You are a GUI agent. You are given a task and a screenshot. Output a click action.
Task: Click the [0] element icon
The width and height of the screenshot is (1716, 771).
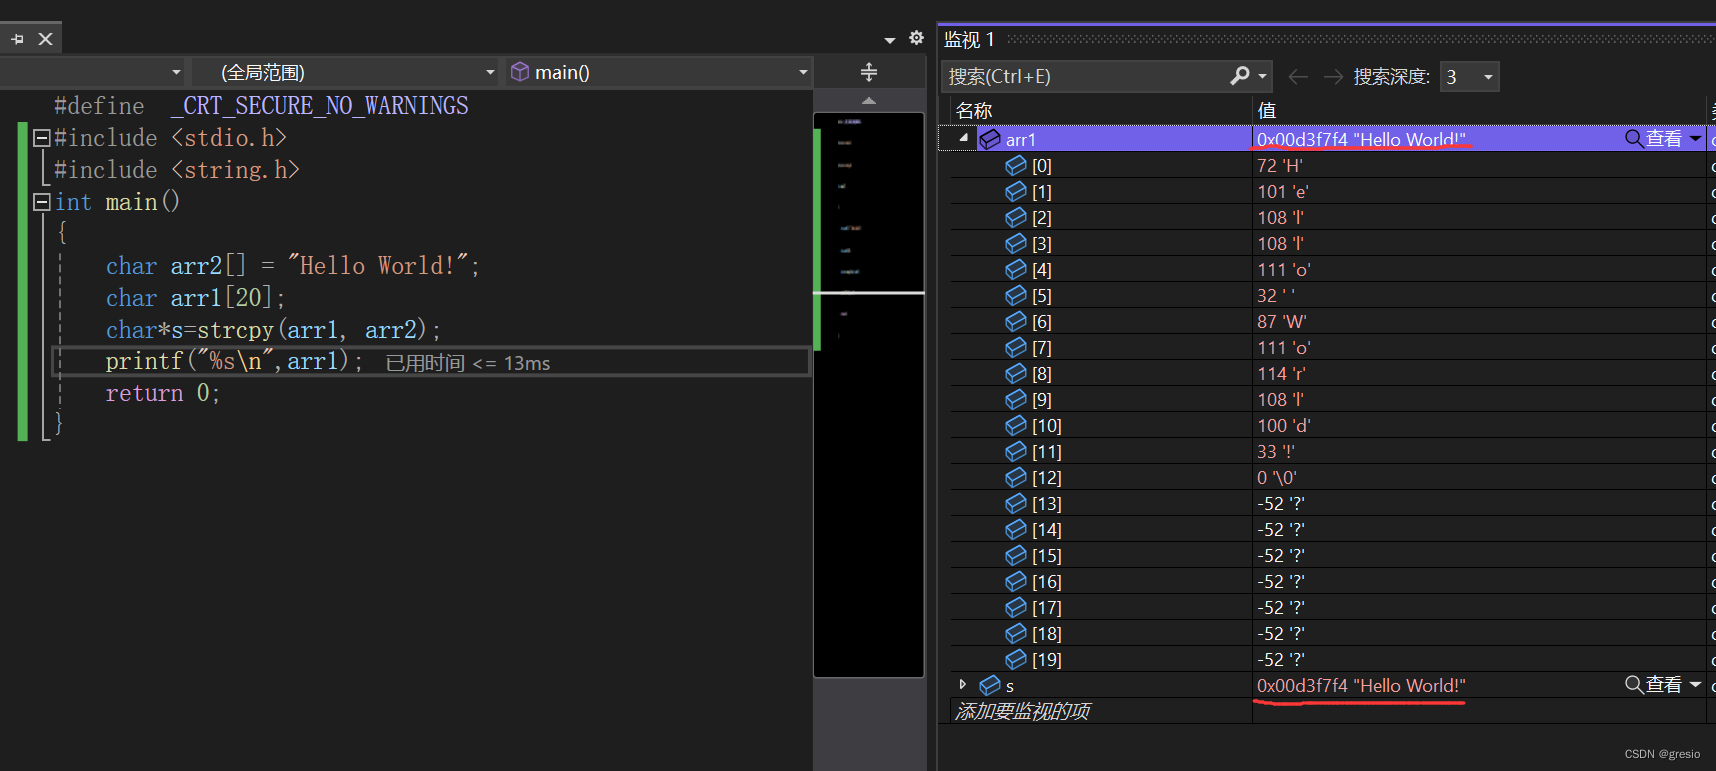[x=1016, y=165]
